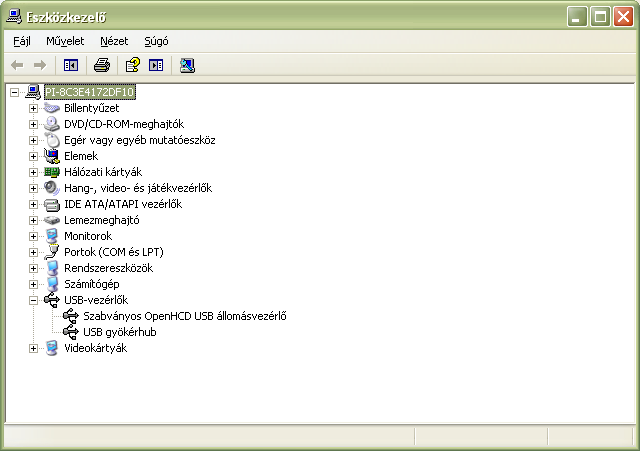
Task: Click the Hálózati kártyák network card icon
Action: 52,172
